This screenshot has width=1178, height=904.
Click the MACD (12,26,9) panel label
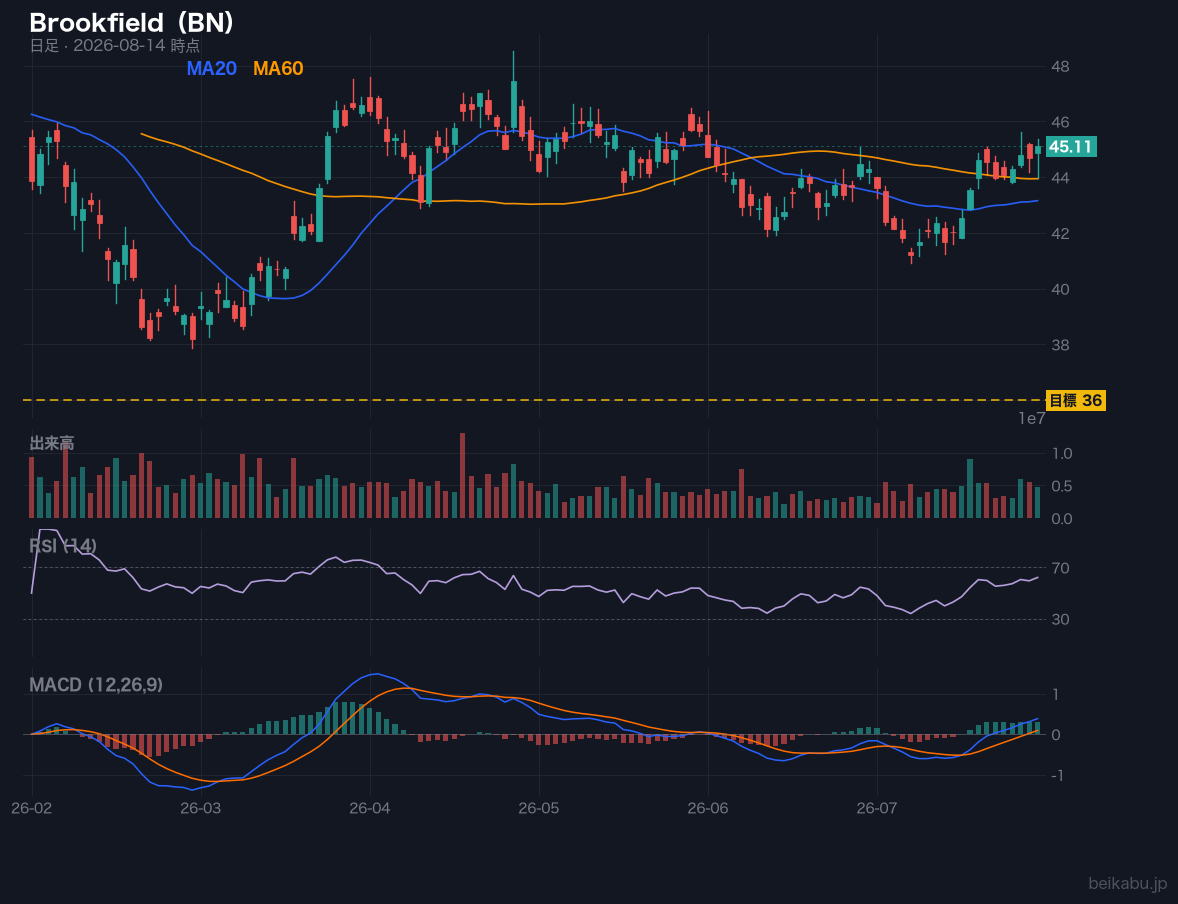point(96,685)
